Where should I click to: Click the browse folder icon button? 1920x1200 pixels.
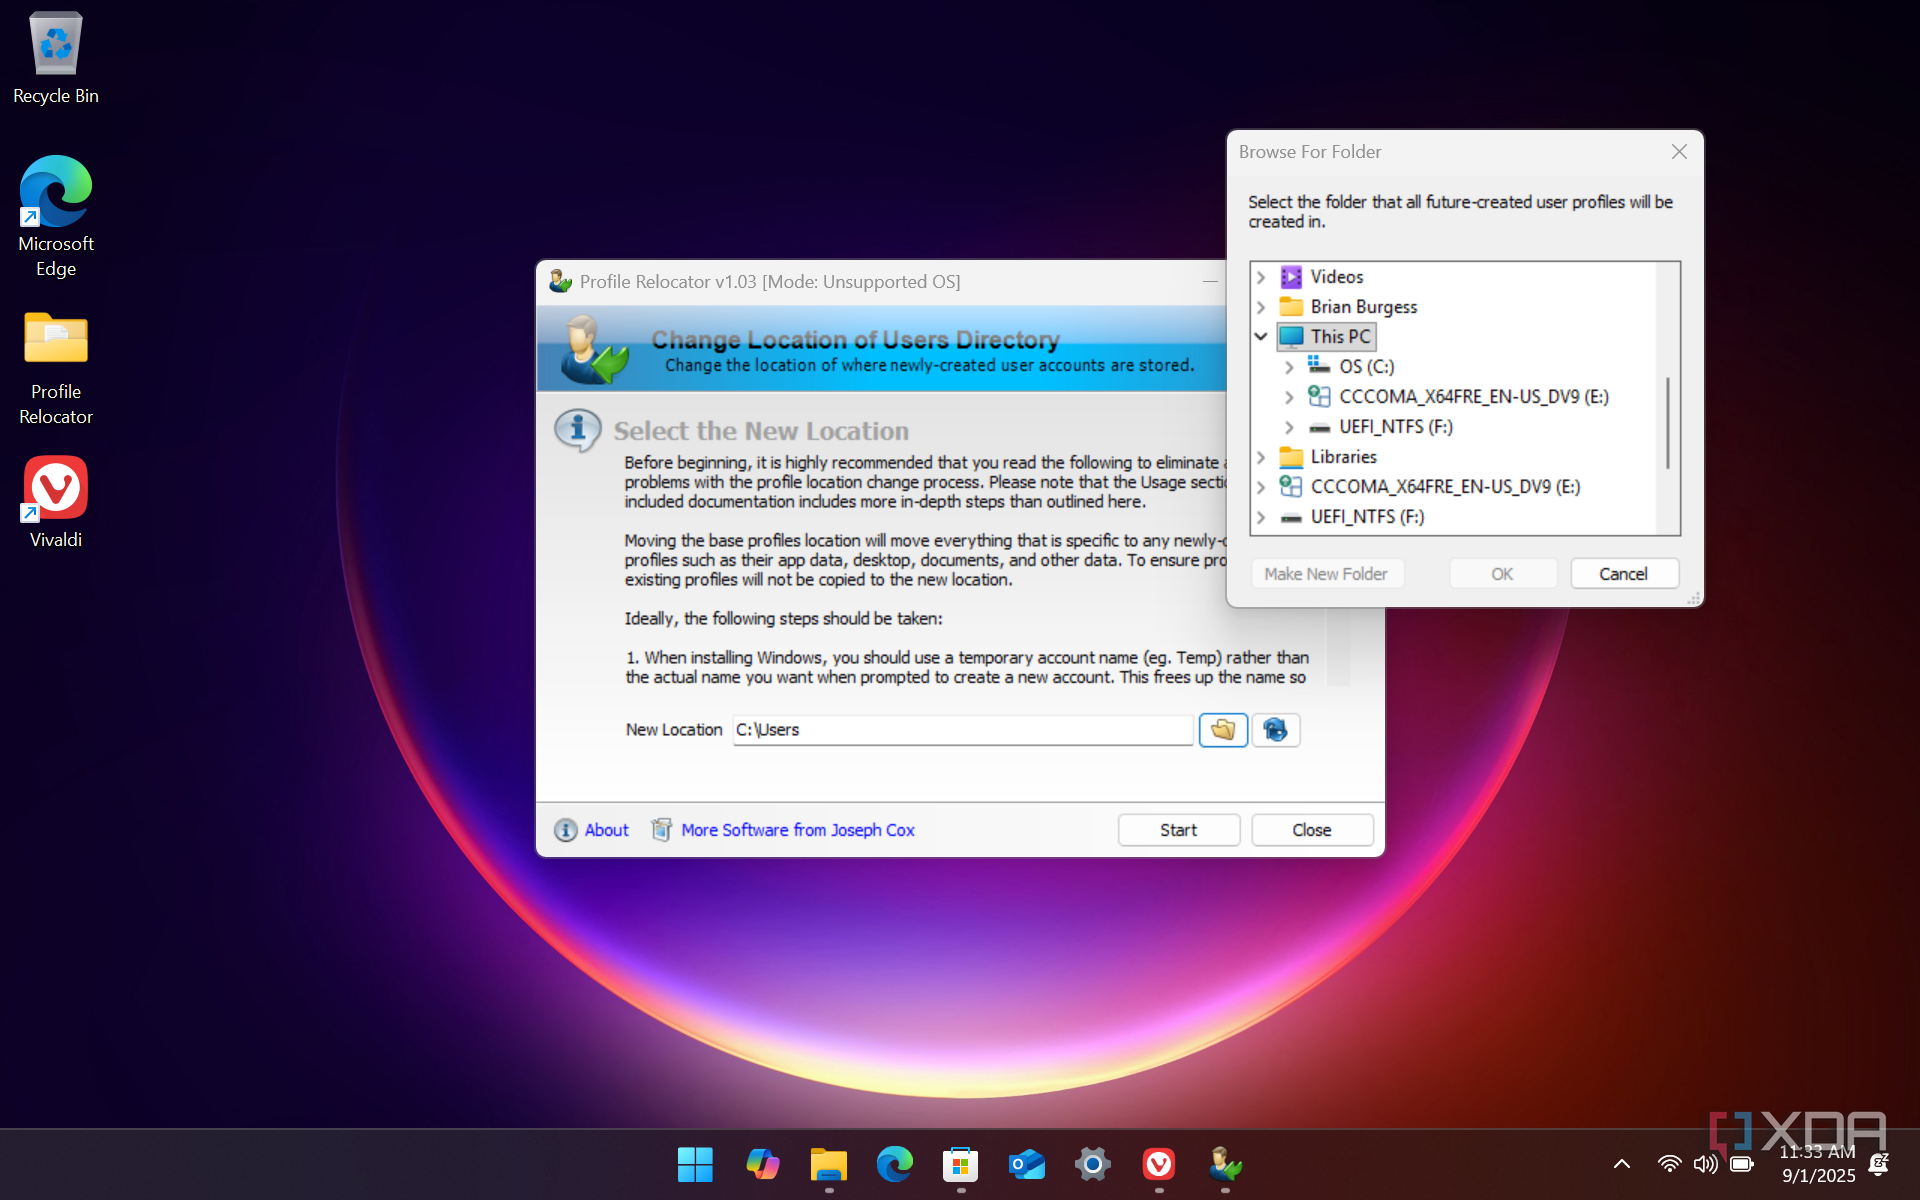[1222, 730]
